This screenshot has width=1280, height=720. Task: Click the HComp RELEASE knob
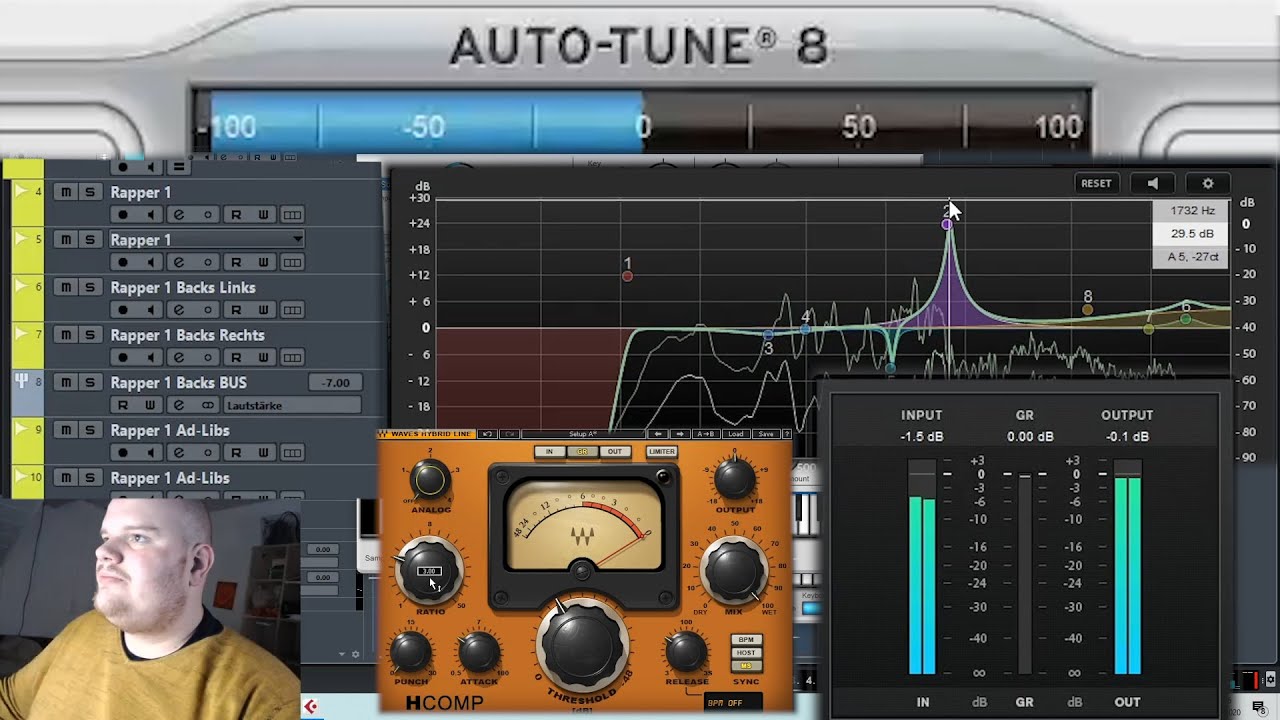[686, 652]
